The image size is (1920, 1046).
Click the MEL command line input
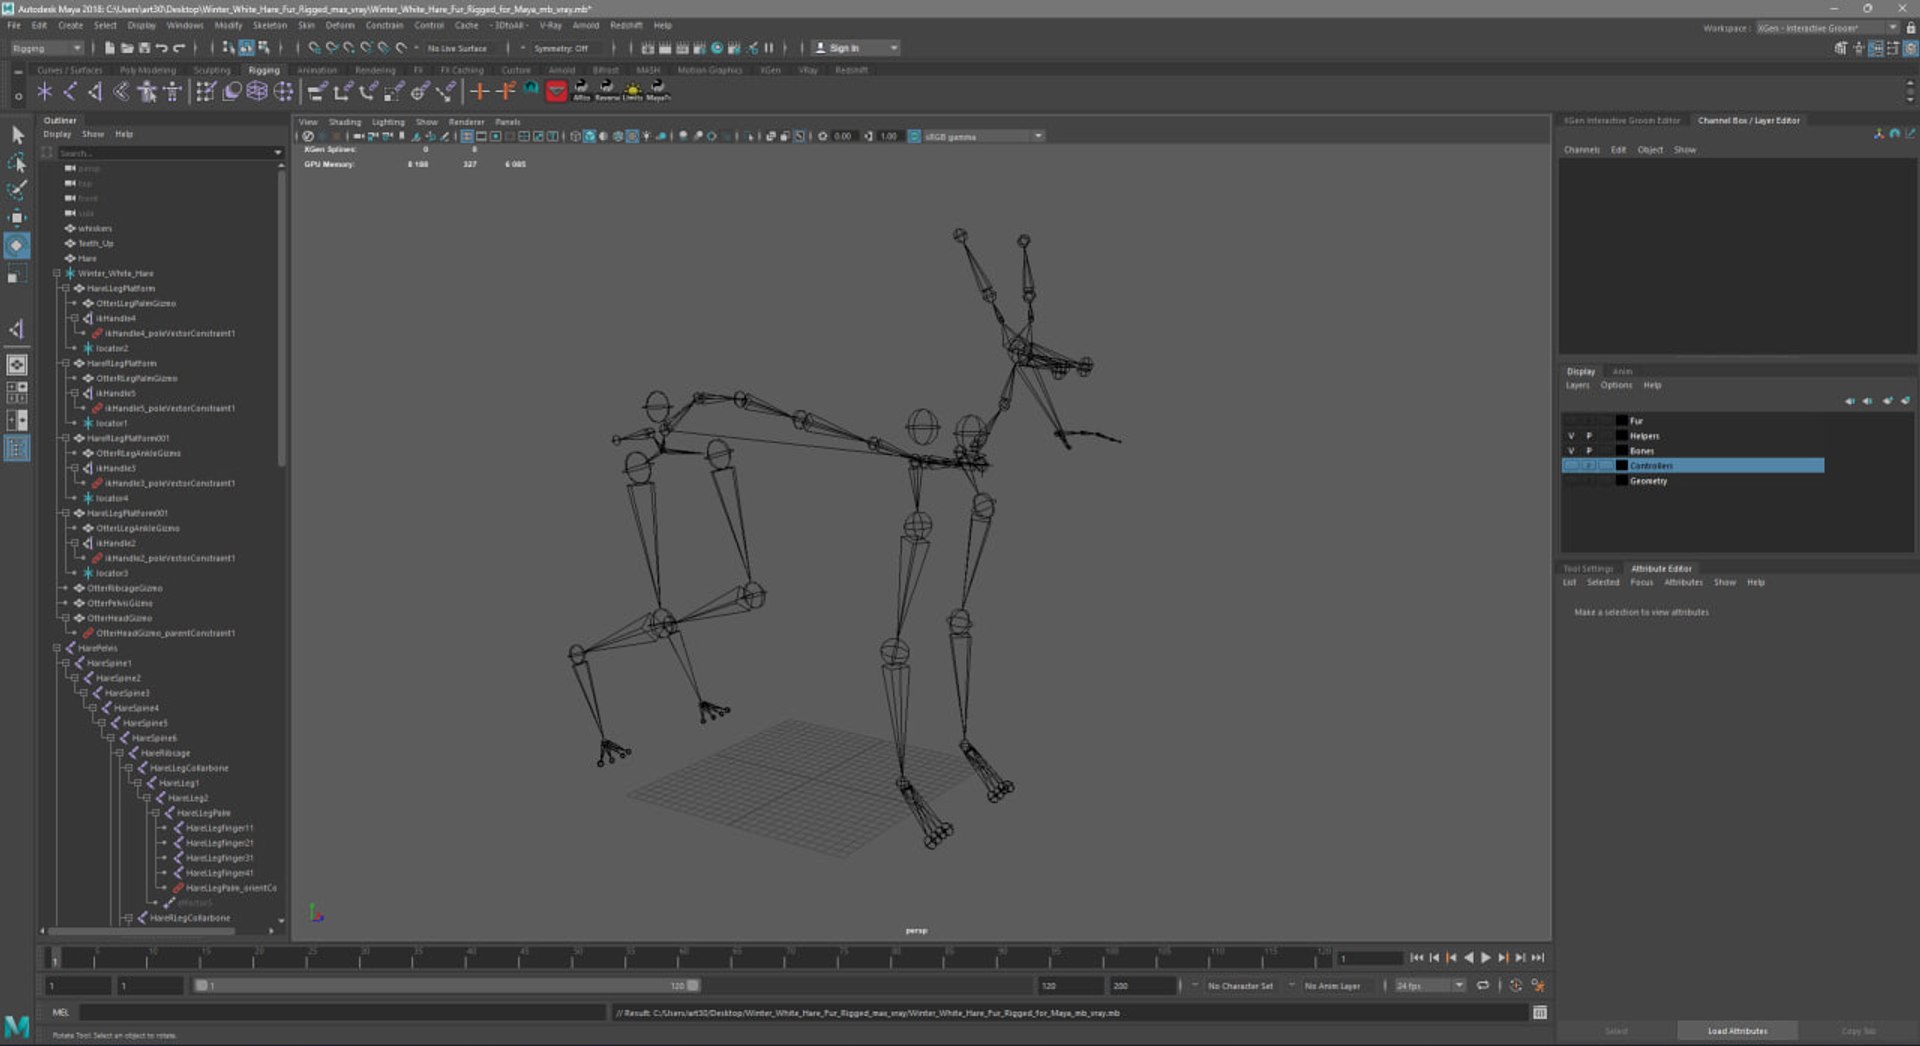click(343, 1013)
